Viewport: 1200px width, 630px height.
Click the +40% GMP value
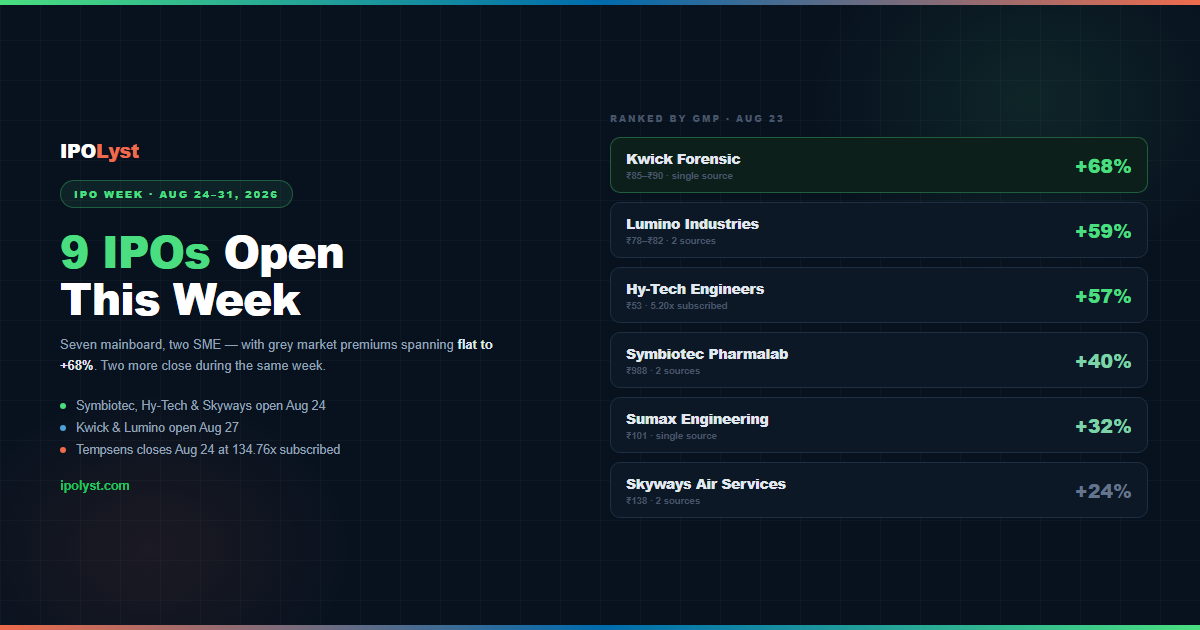point(1103,361)
